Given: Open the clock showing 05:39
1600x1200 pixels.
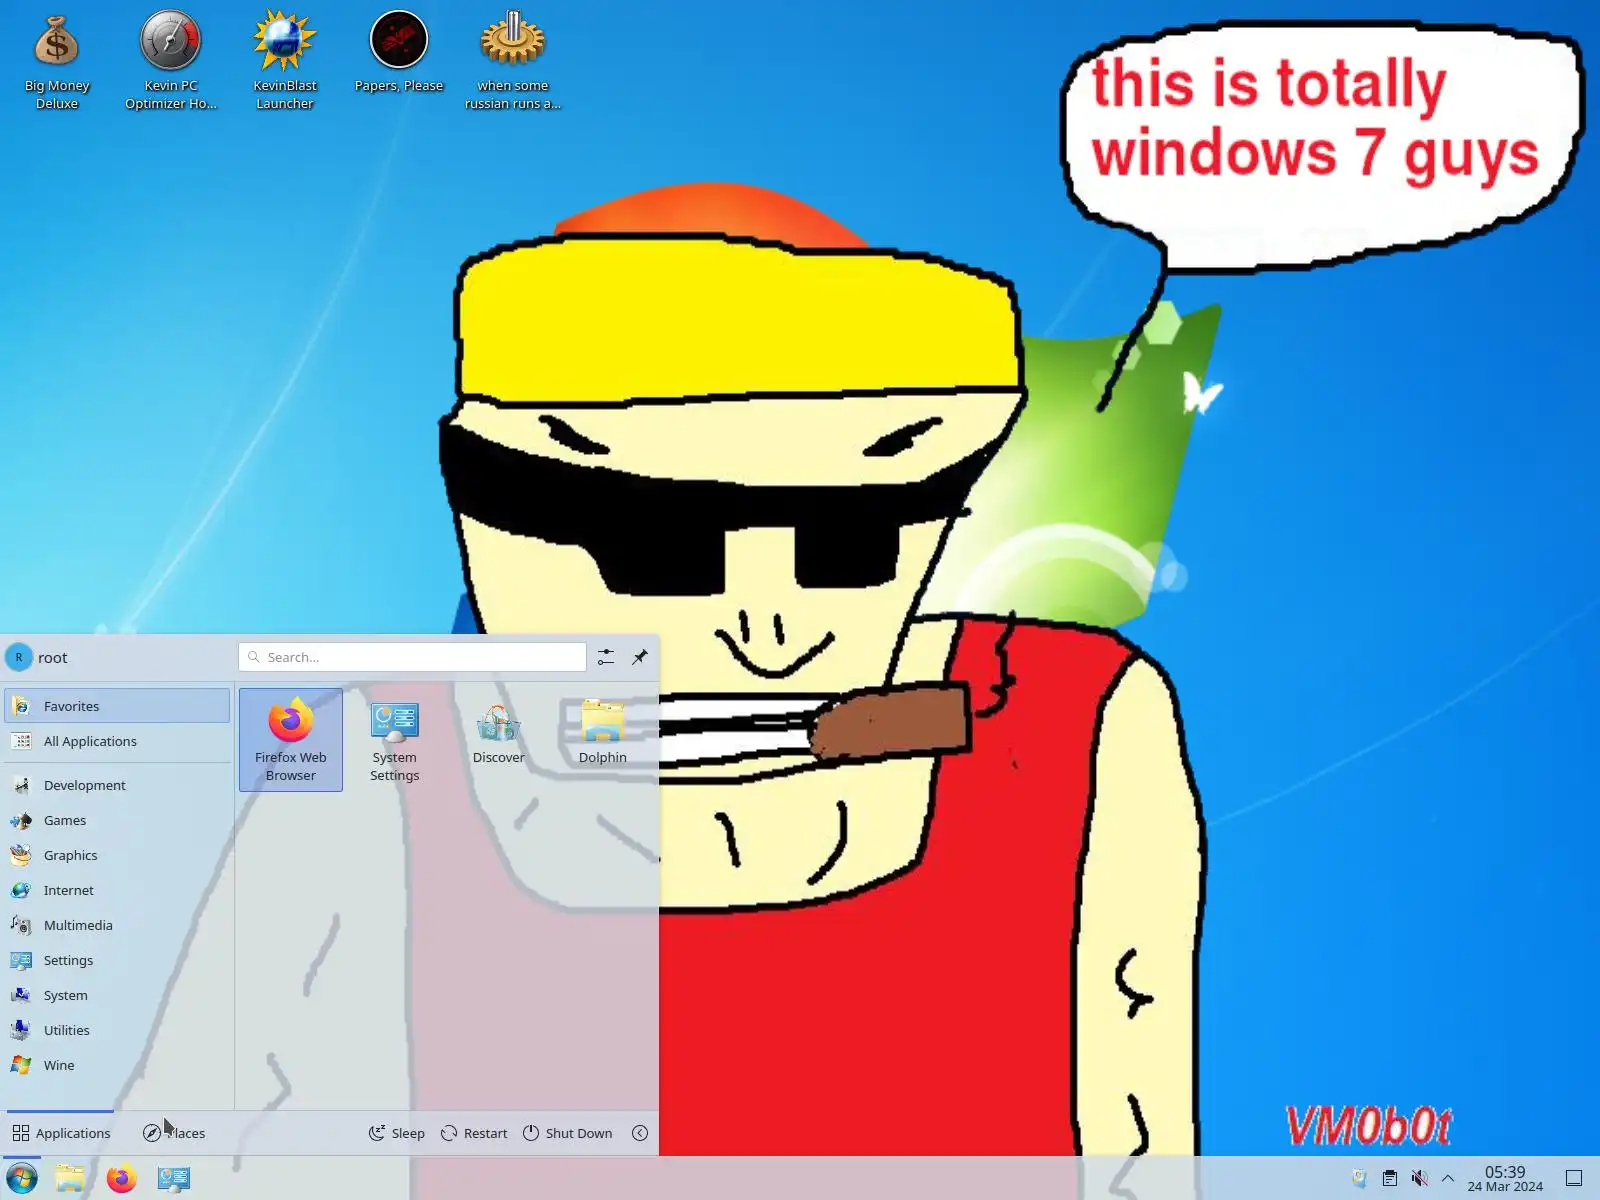Looking at the screenshot, I should pos(1505,1178).
